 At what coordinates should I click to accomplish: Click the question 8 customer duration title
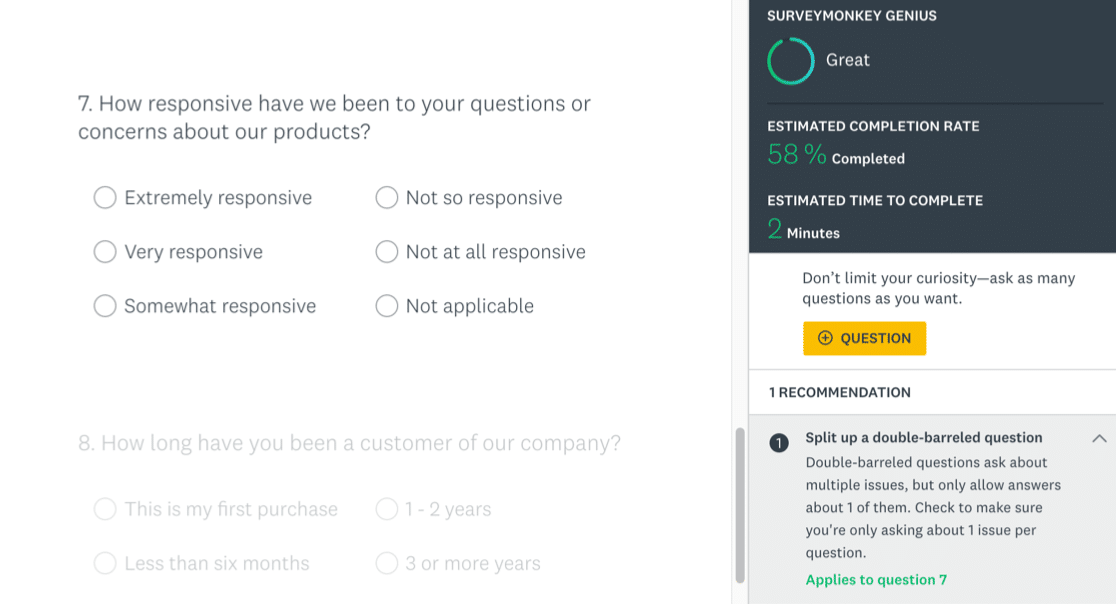[349, 443]
